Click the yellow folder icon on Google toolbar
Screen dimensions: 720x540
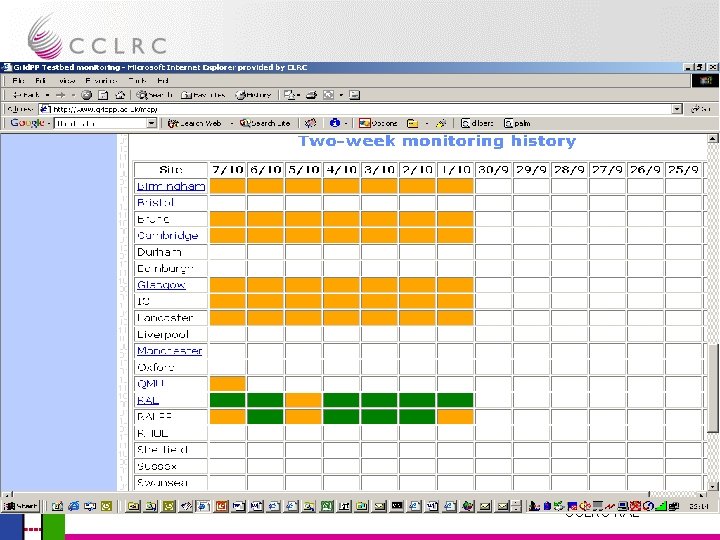[x=412, y=123]
